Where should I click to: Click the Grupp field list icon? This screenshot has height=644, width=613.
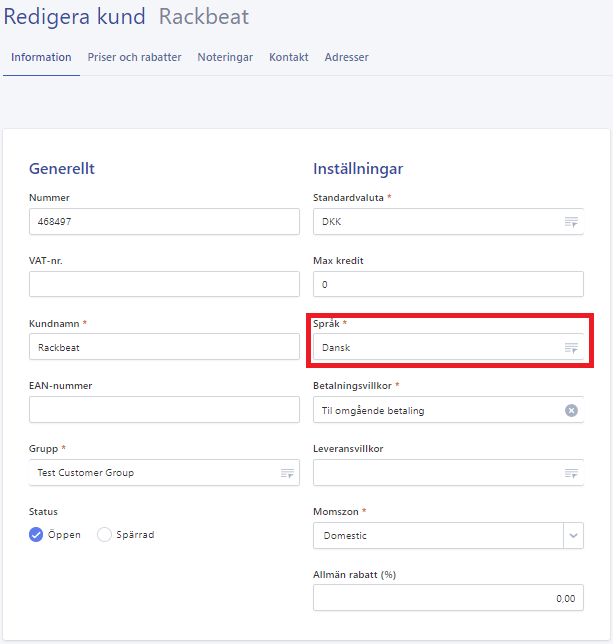click(287, 473)
